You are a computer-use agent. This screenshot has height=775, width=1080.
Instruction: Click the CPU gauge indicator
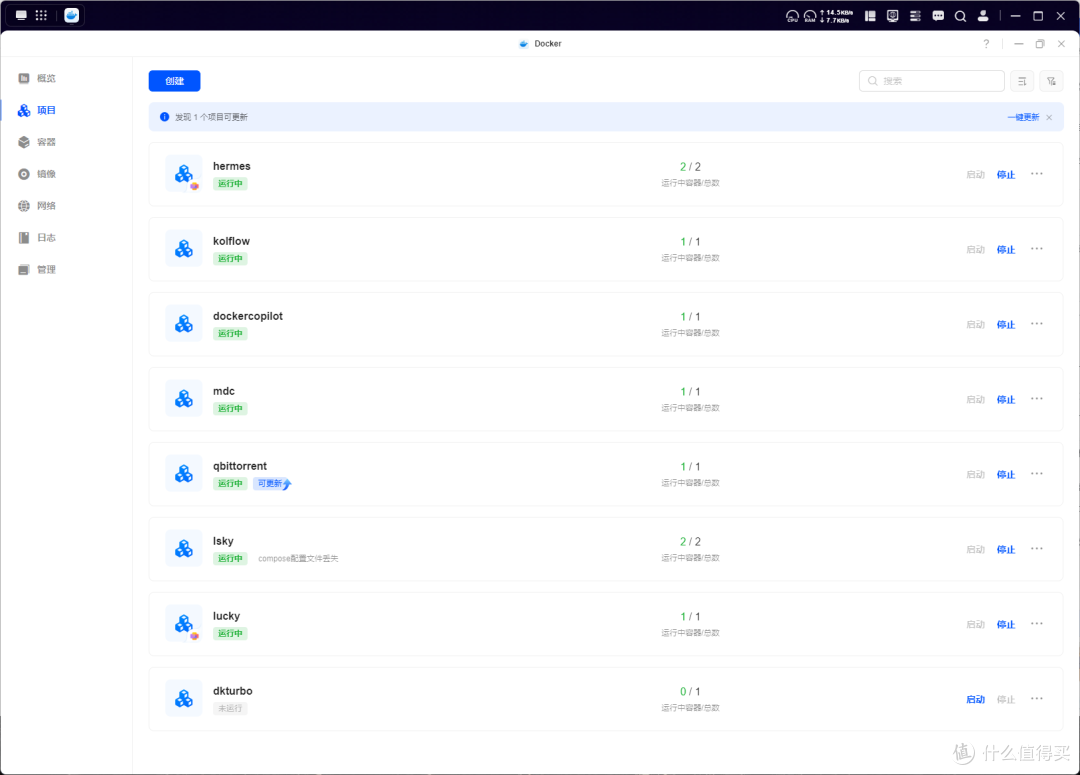[793, 16]
